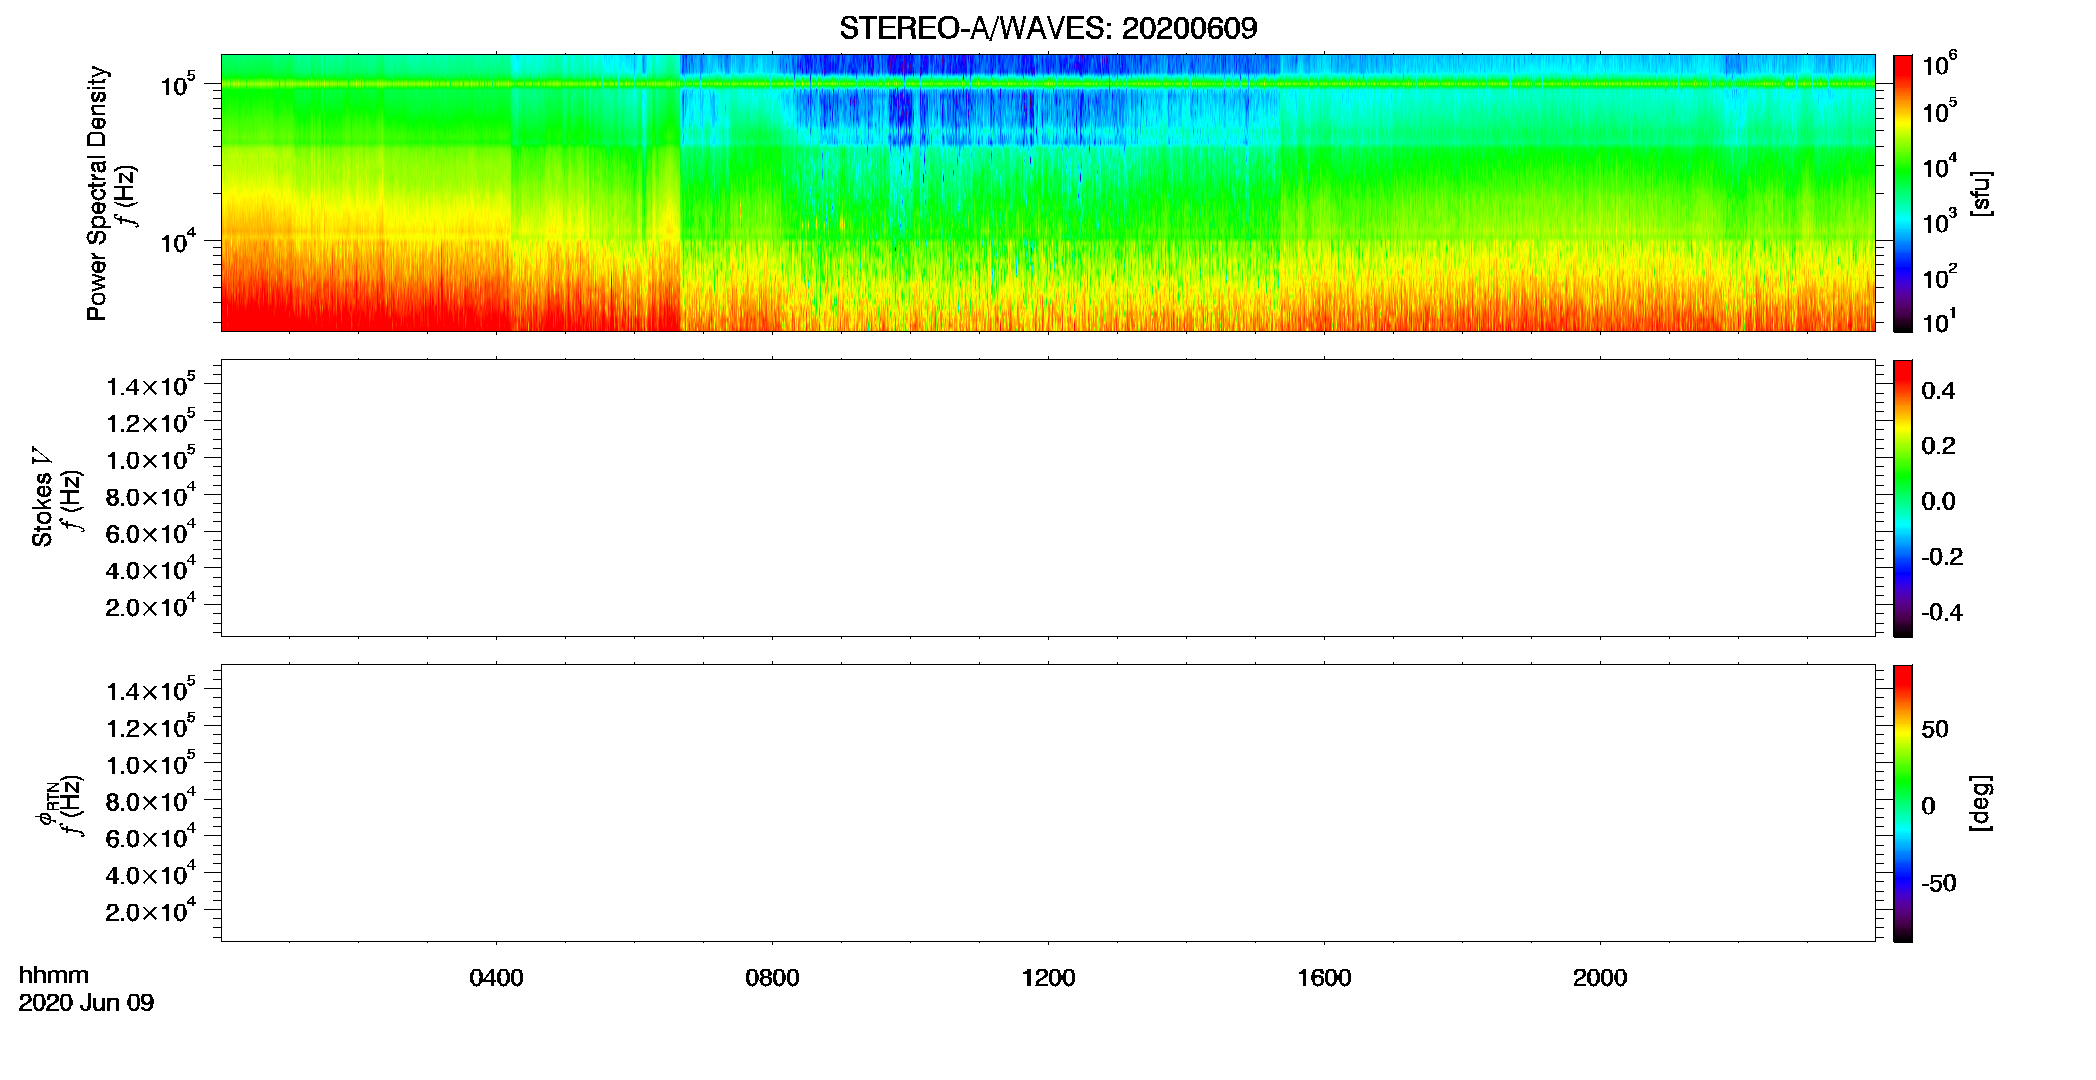Click the plot title STEREO-A/WAVES: 20200609

(x=1048, y=28)
